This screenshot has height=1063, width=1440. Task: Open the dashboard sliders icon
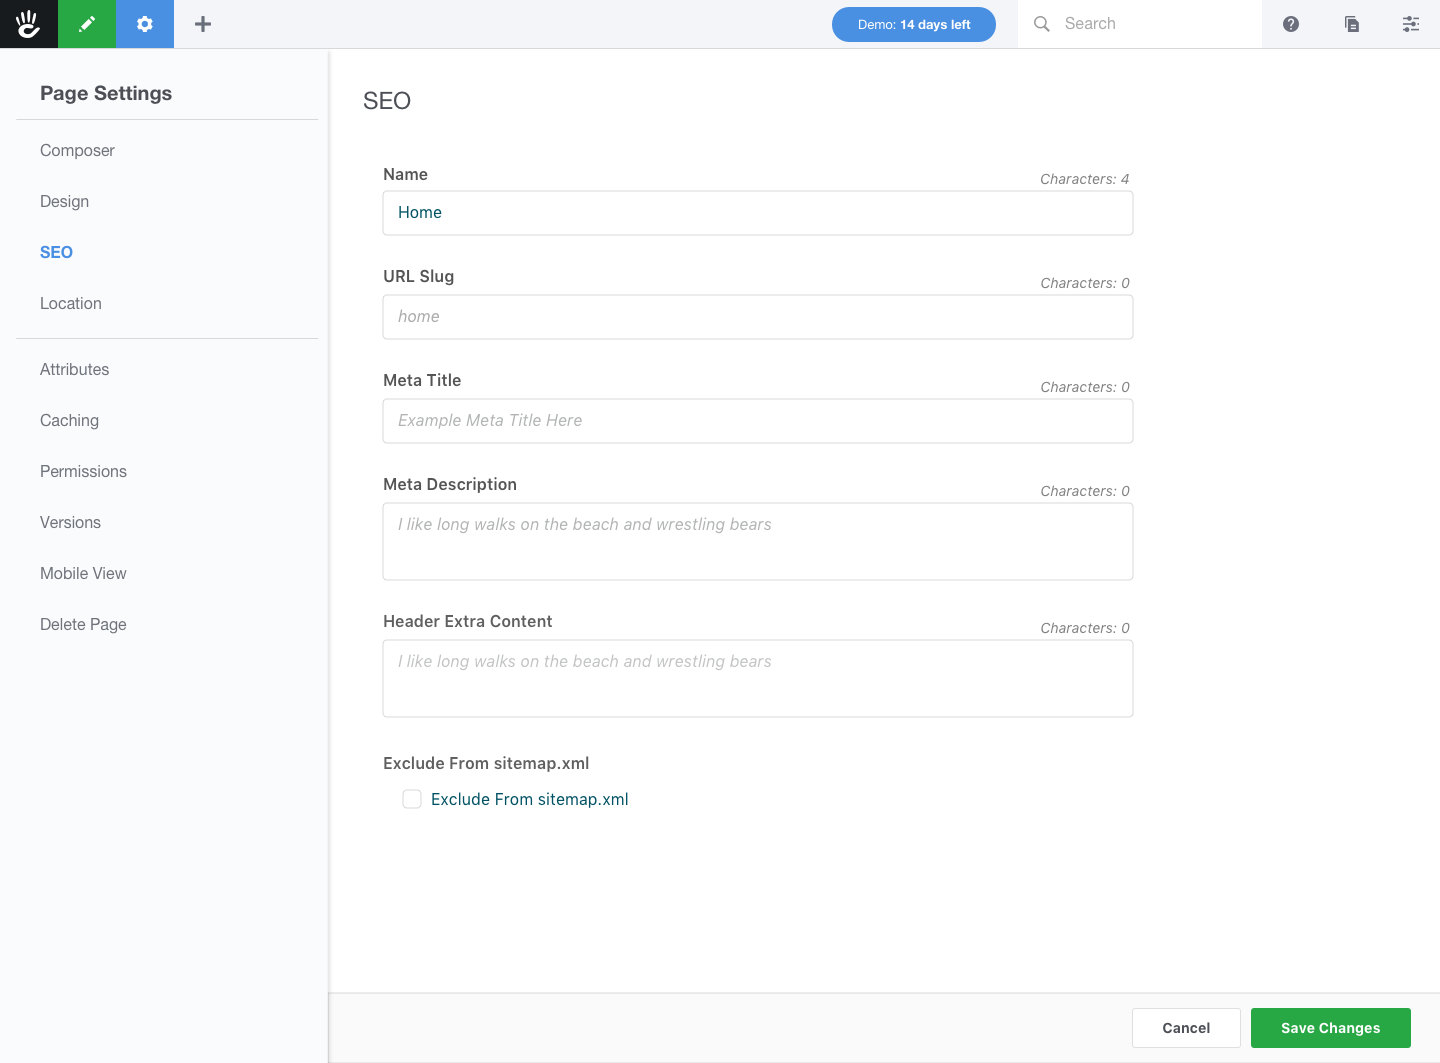pos(1411,23)
